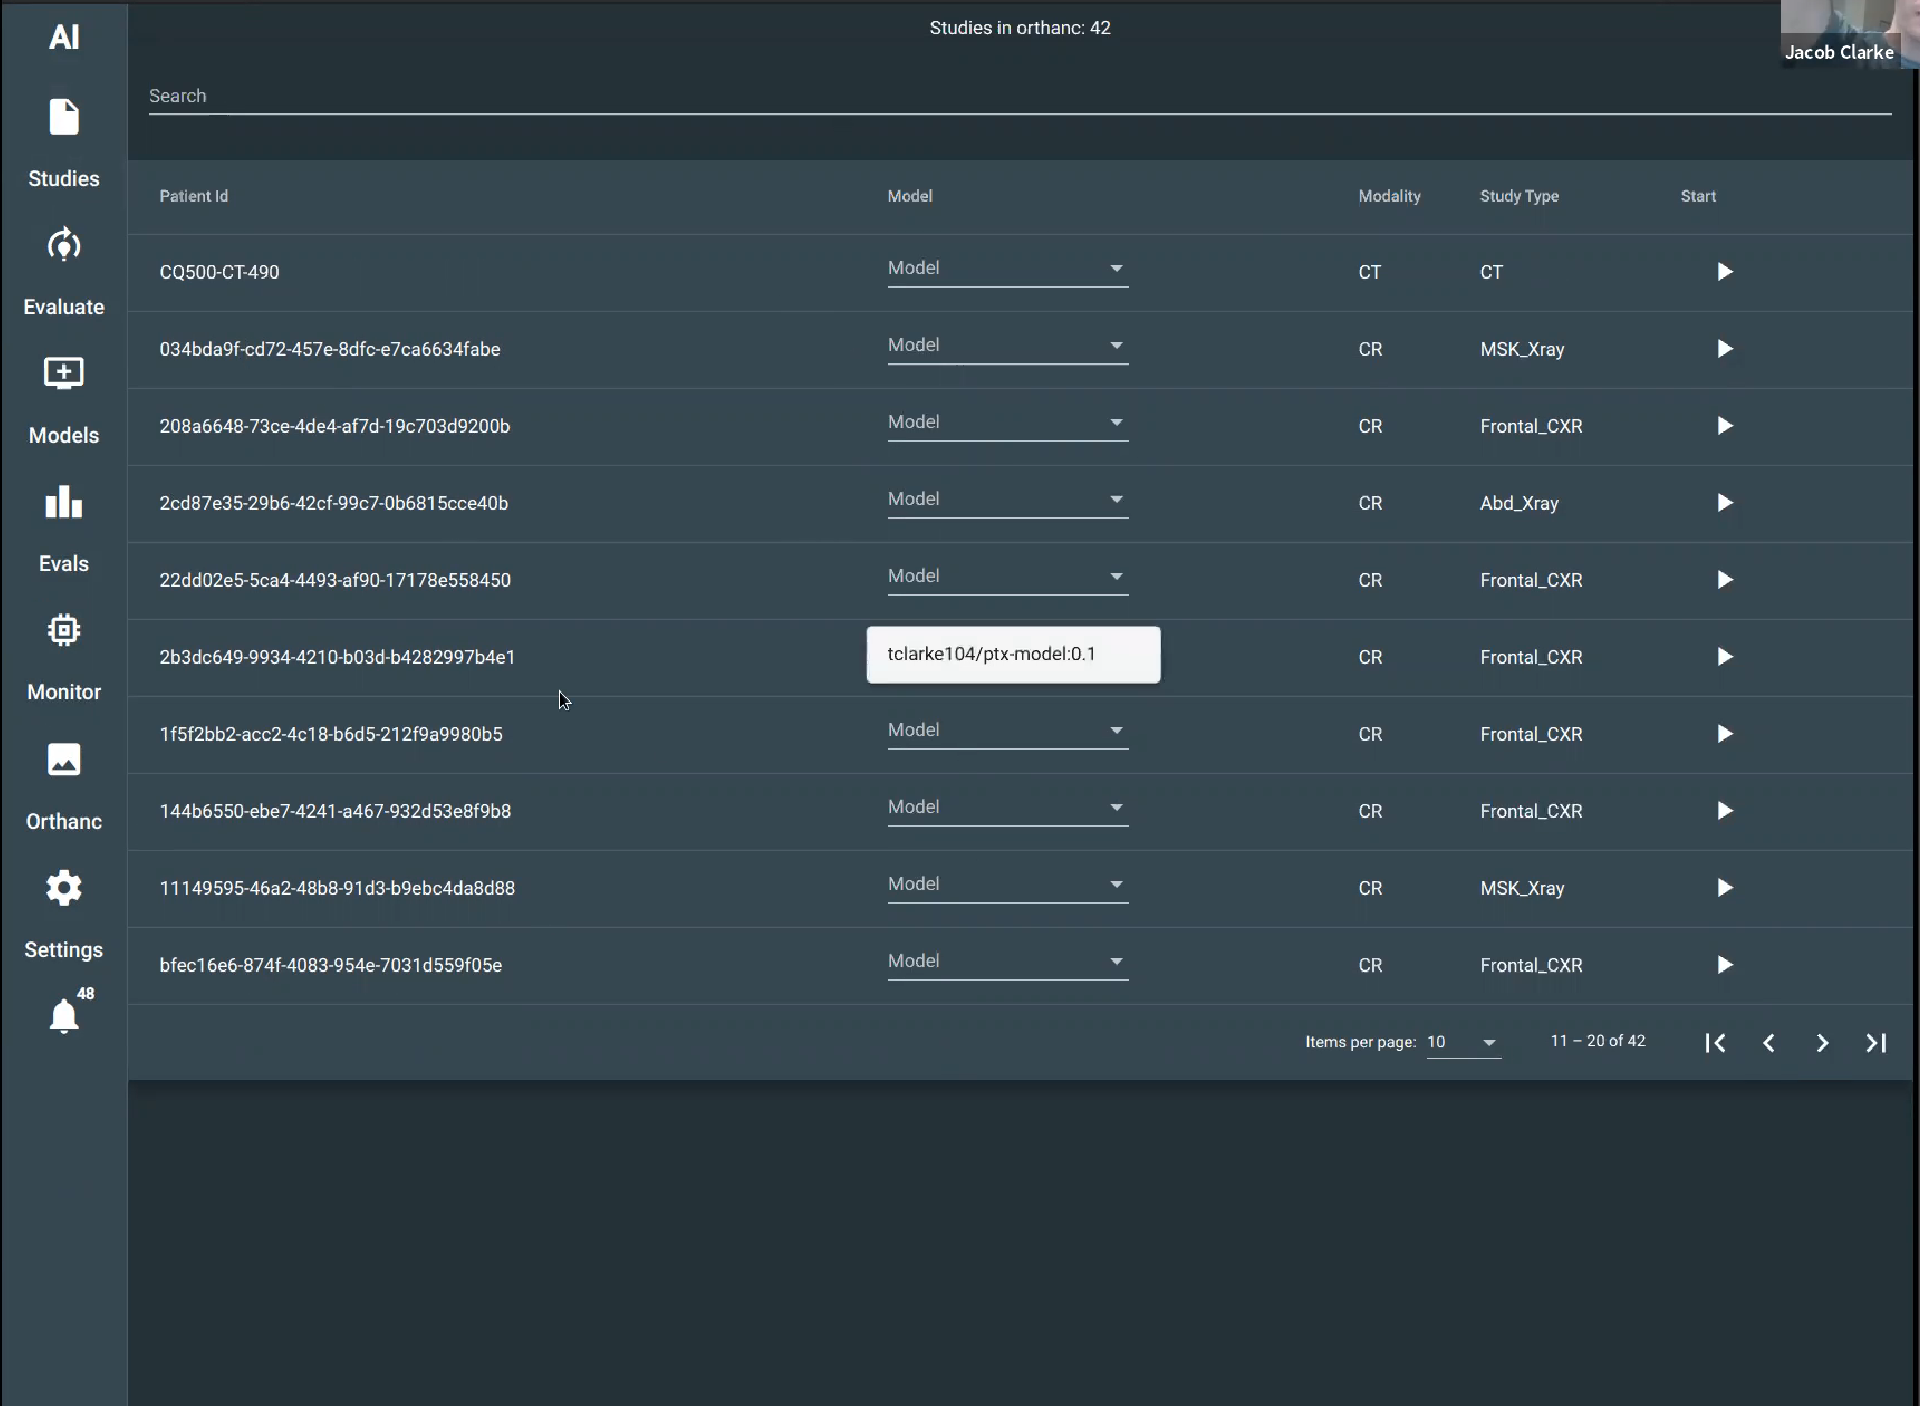The height and width of the screenshot is (1406, 1920).
Task: Open Model dropdown for 22dd02e5-5ca4 row
Action: [1008, 577]
